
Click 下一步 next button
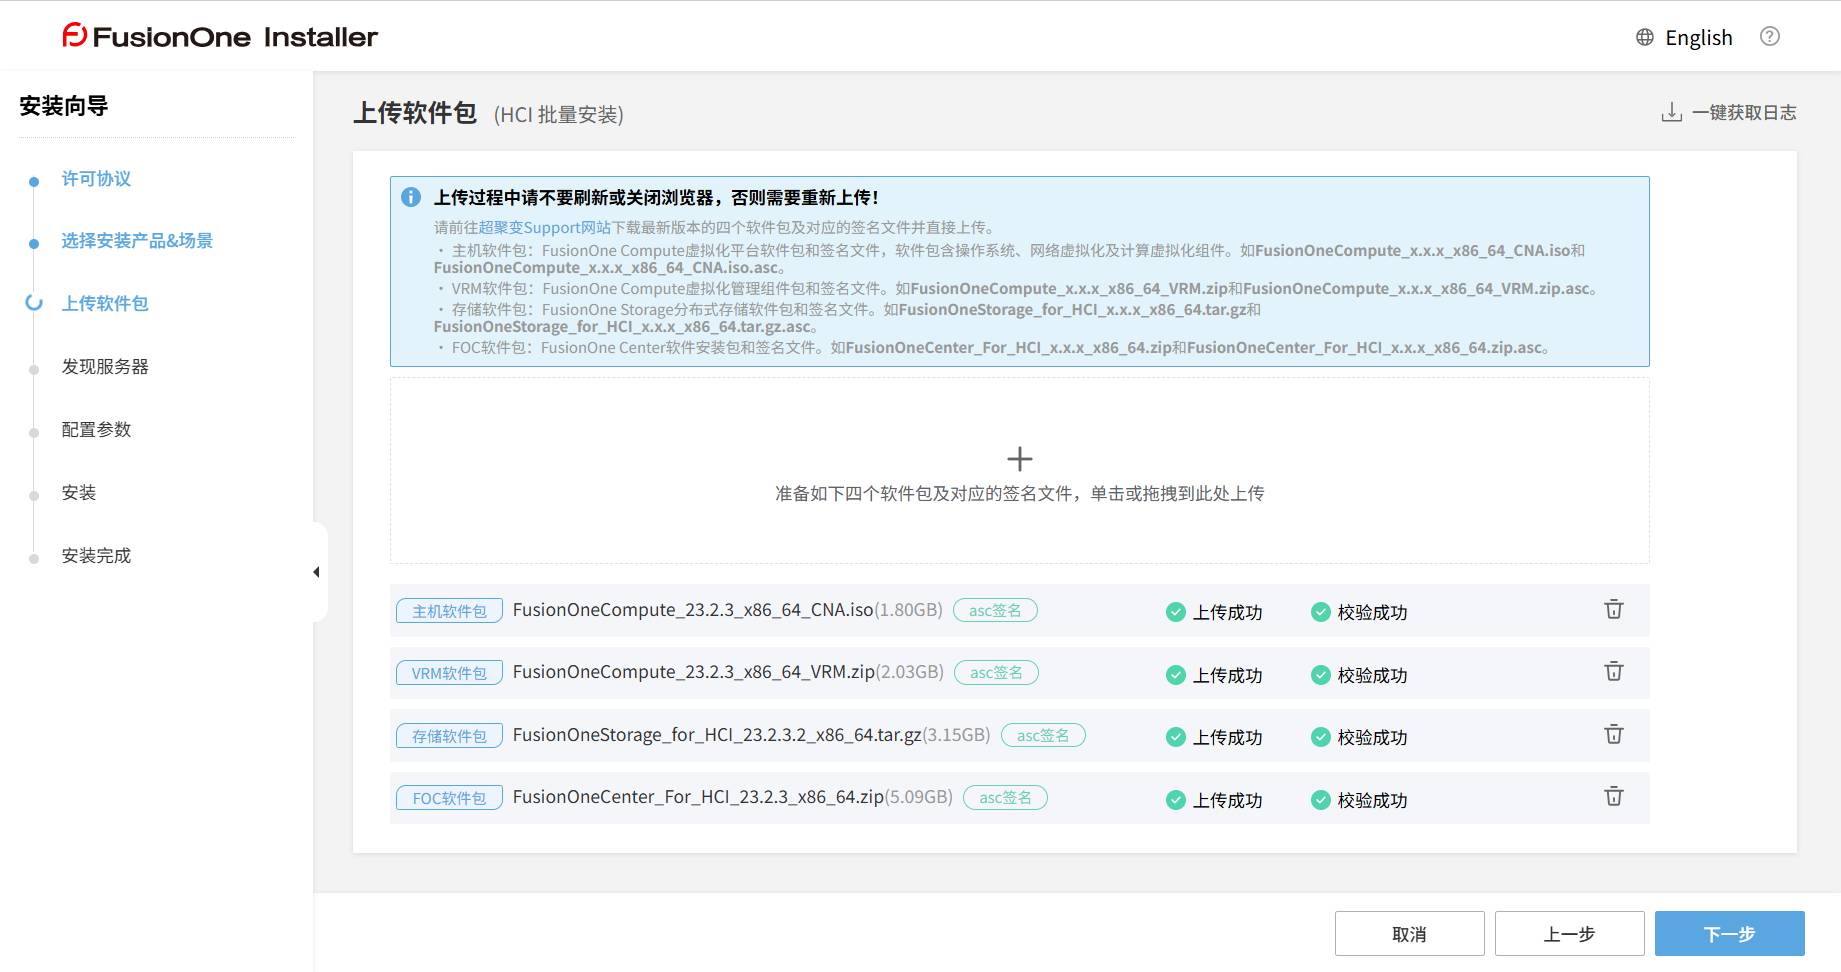[x=1730, y=934]
